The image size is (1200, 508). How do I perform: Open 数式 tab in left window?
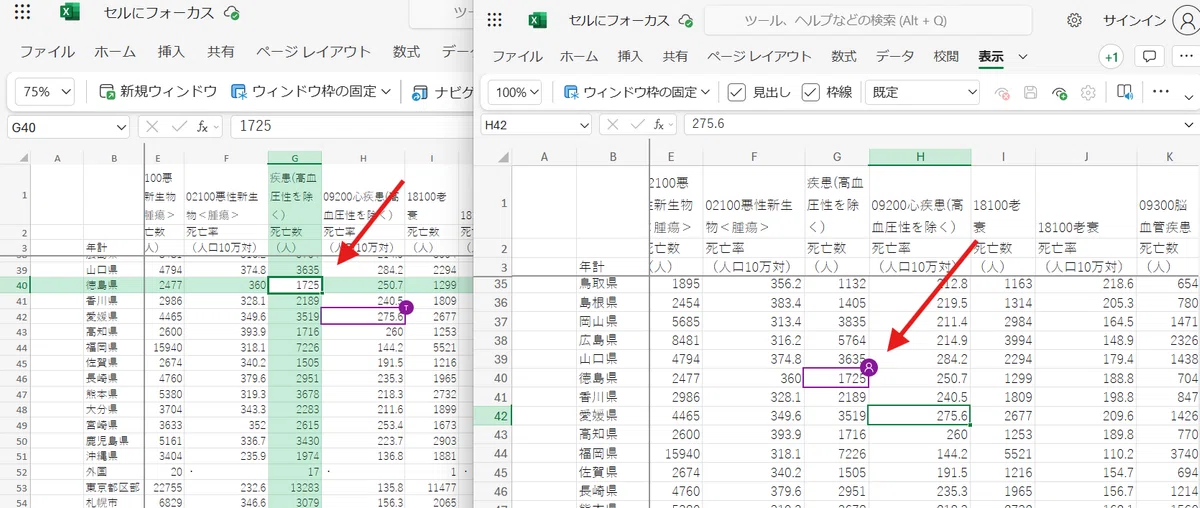(407, 51)
